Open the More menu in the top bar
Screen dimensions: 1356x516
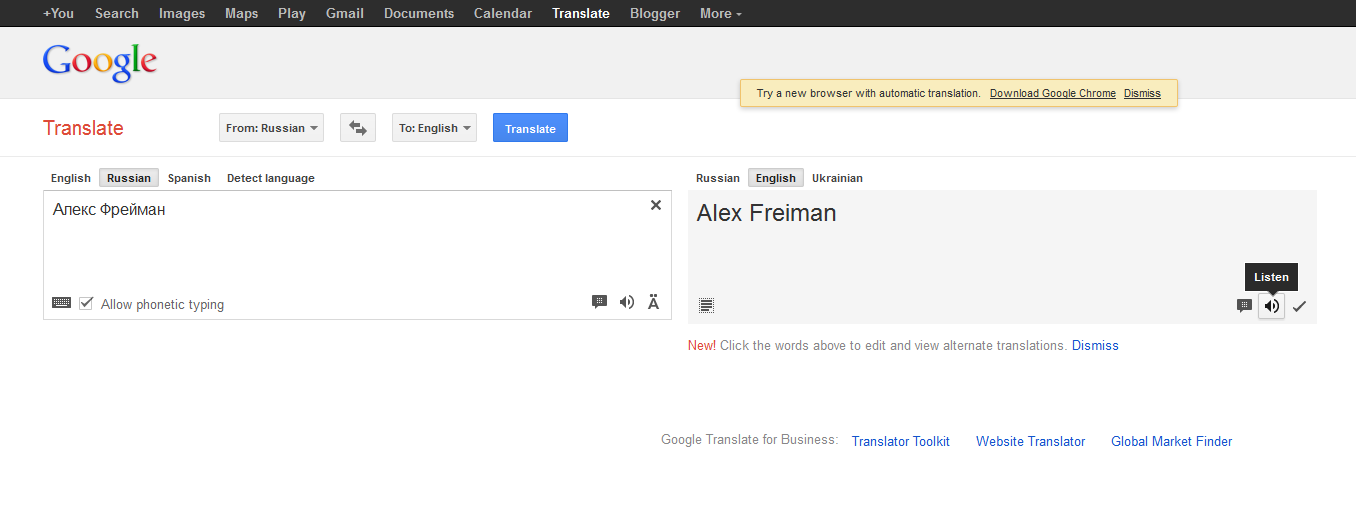721,13
